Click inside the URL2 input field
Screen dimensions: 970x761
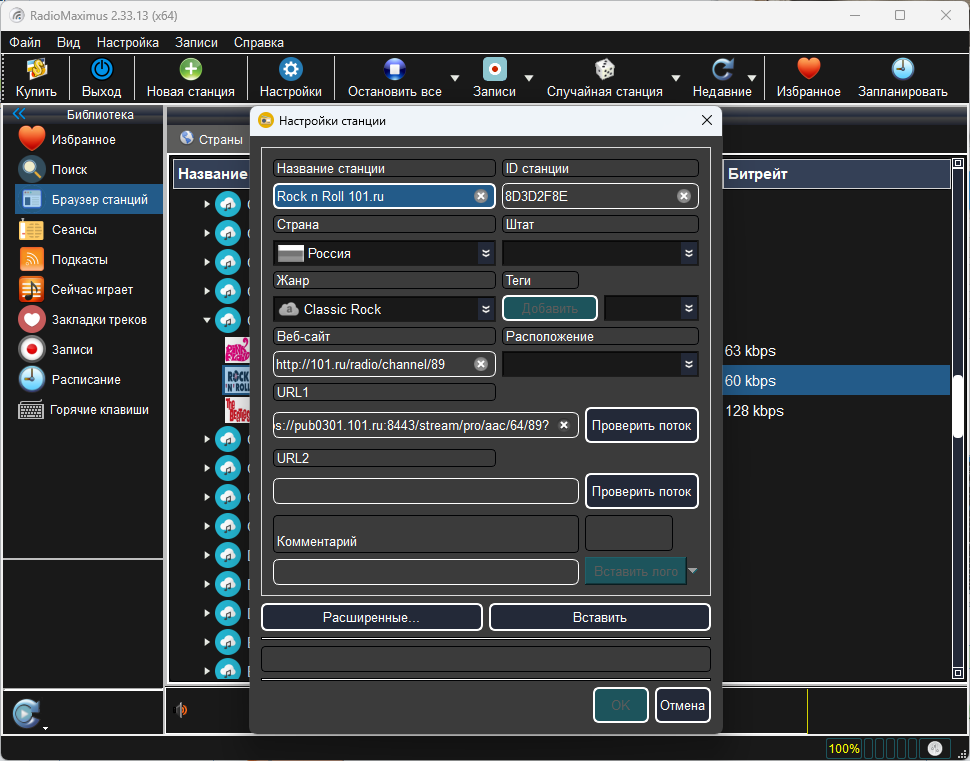[x=426, y=491]
